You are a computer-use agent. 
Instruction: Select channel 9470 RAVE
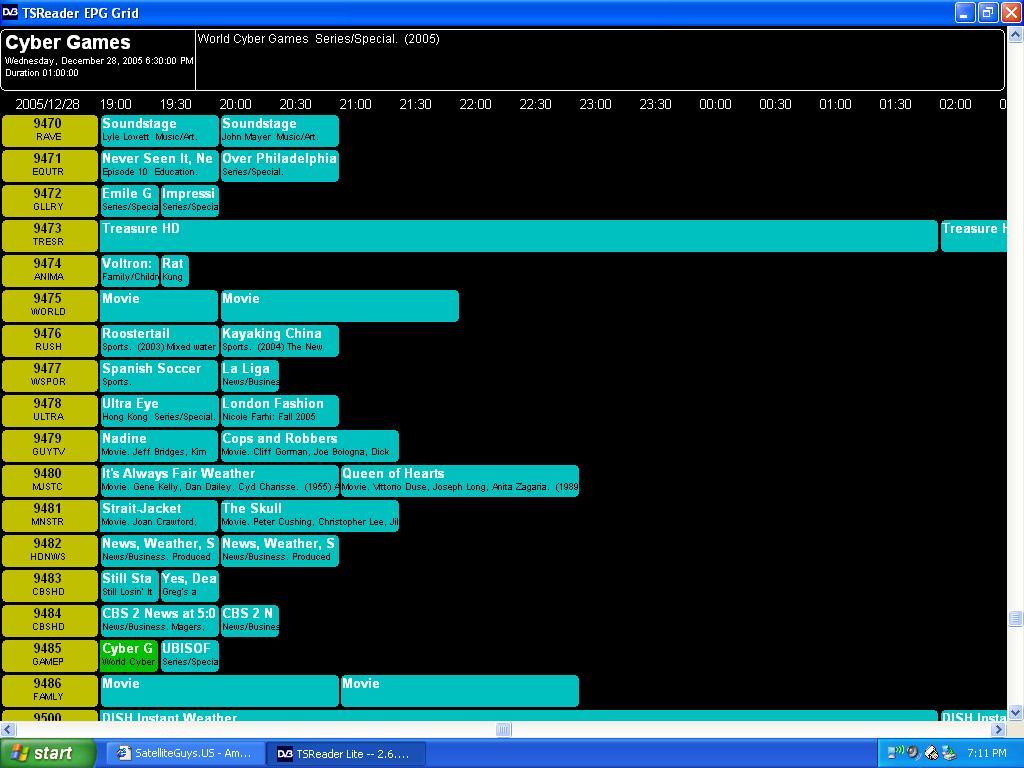[x=49, y=131]
